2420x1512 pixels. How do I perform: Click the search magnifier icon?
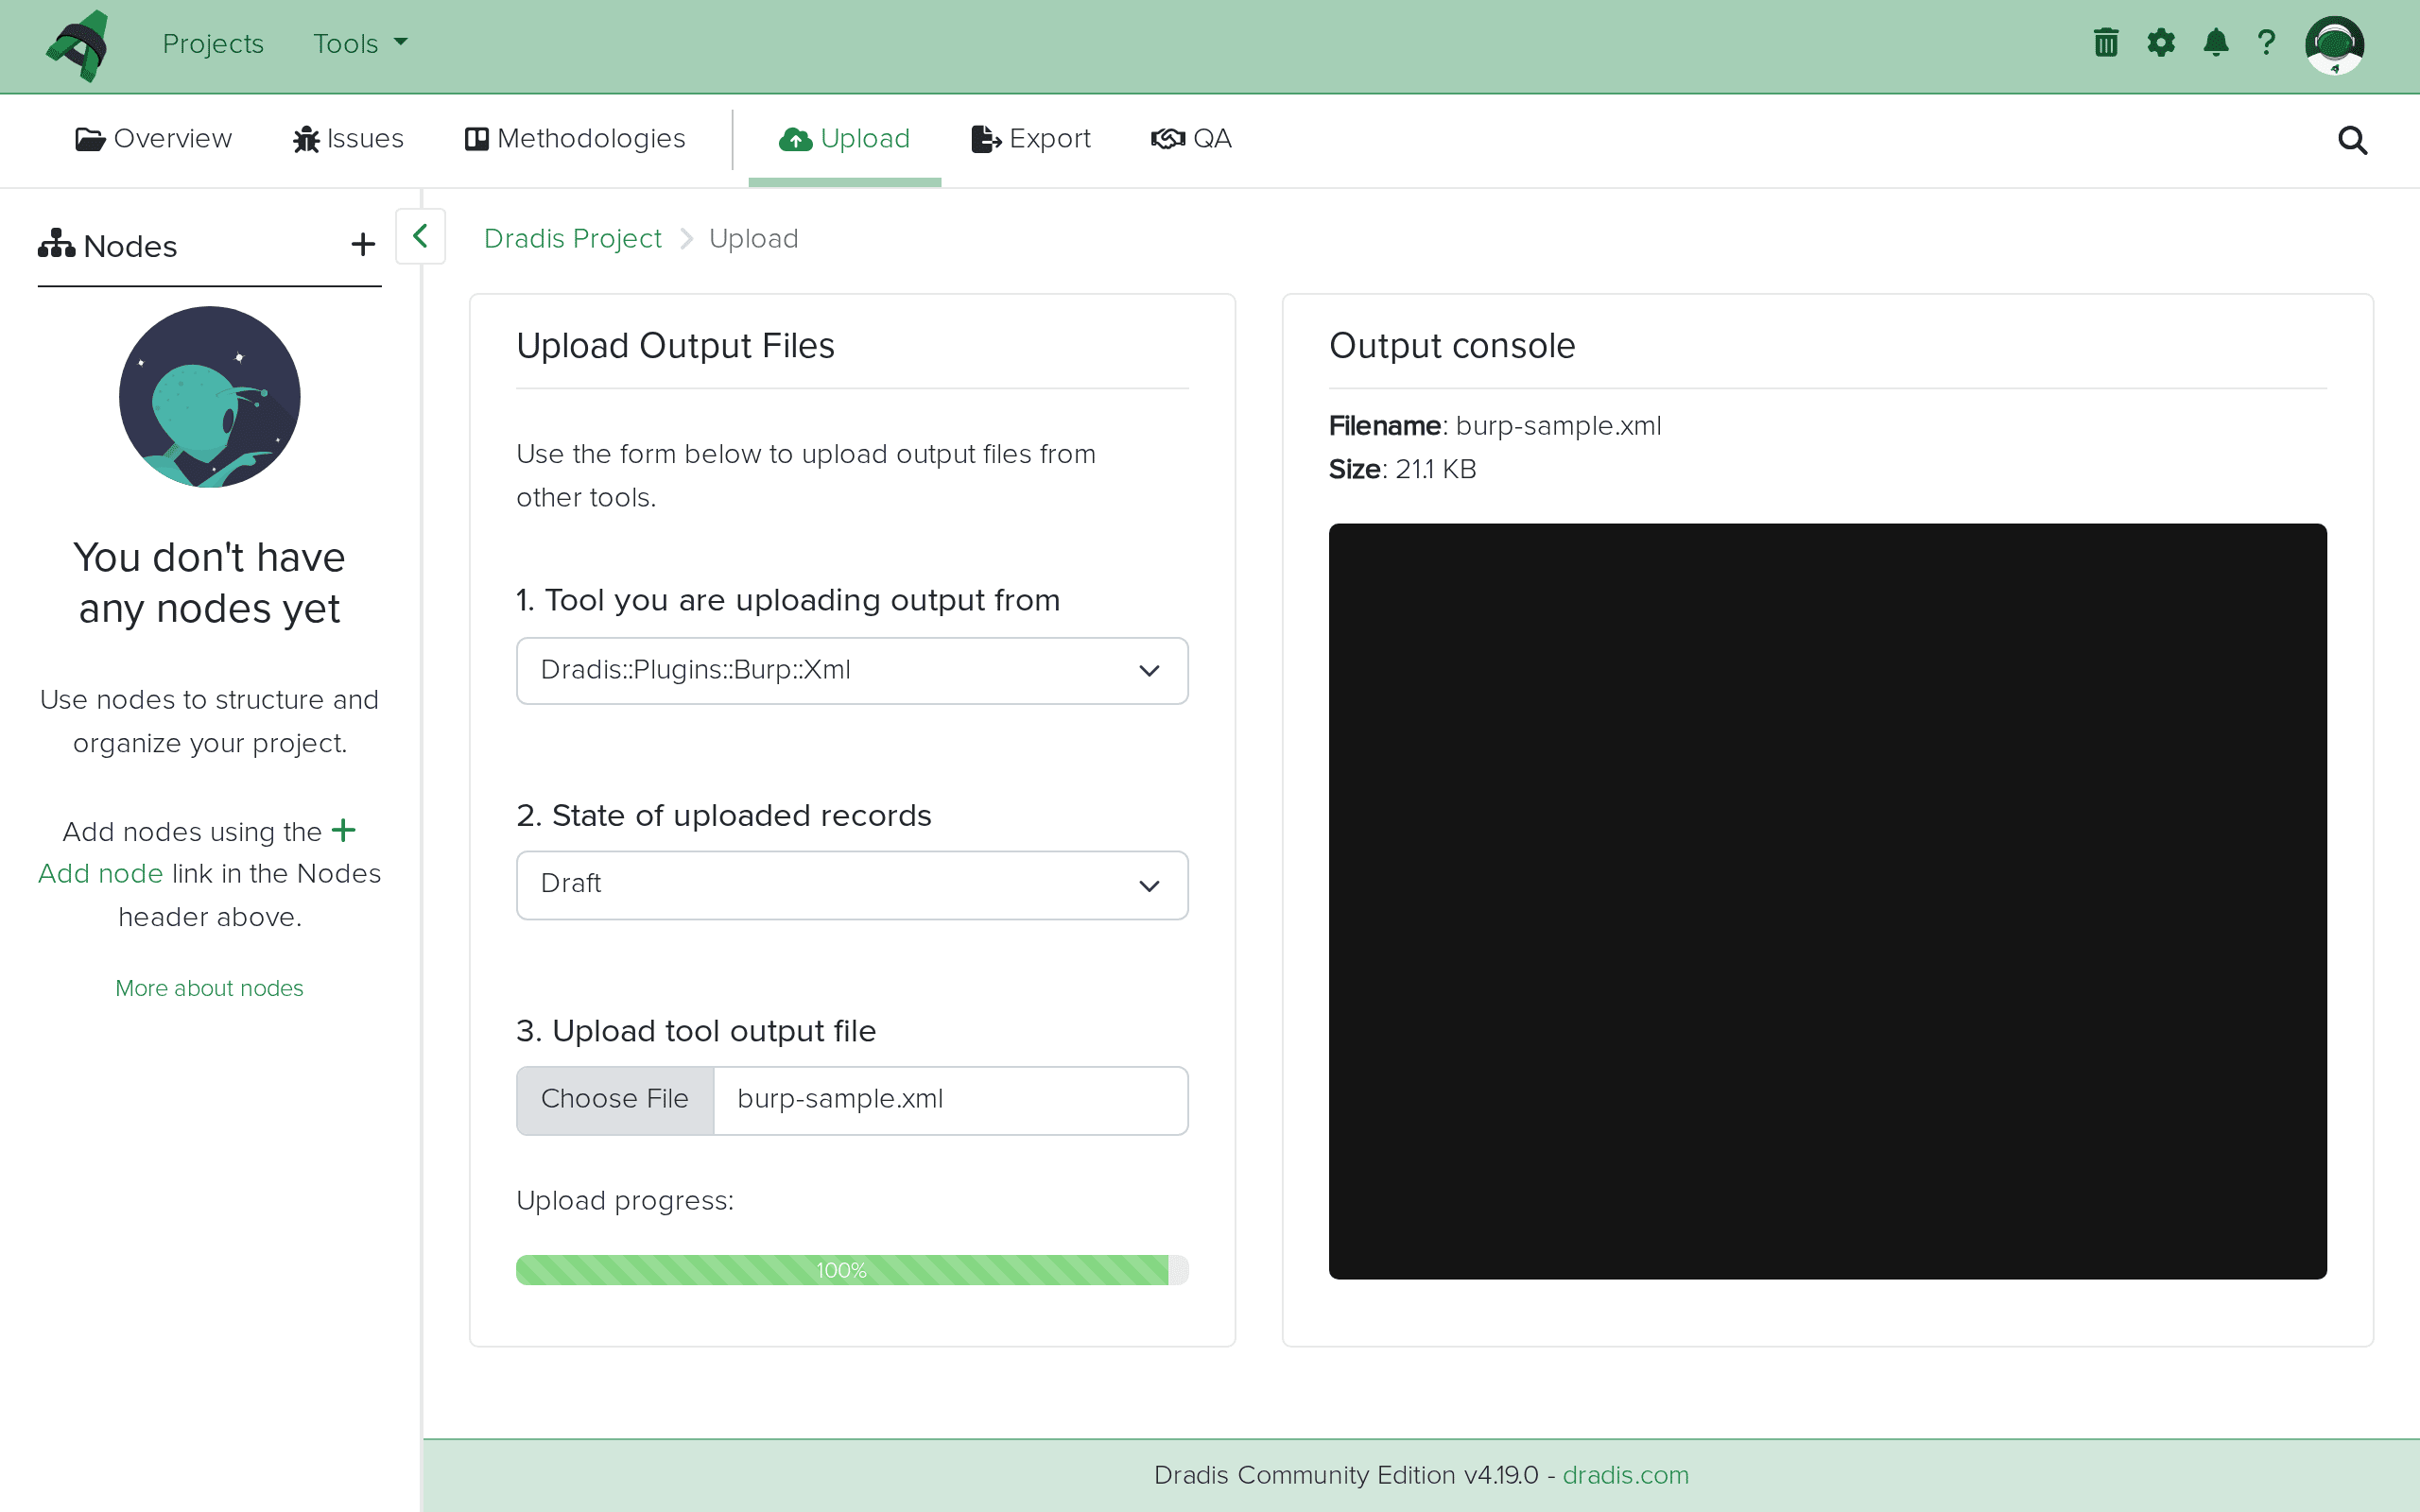[2352, 140]
